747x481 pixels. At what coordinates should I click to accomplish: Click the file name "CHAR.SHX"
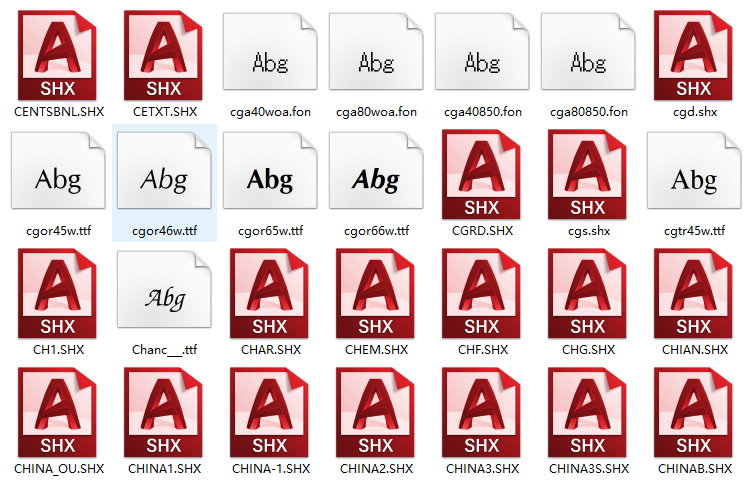271,350
